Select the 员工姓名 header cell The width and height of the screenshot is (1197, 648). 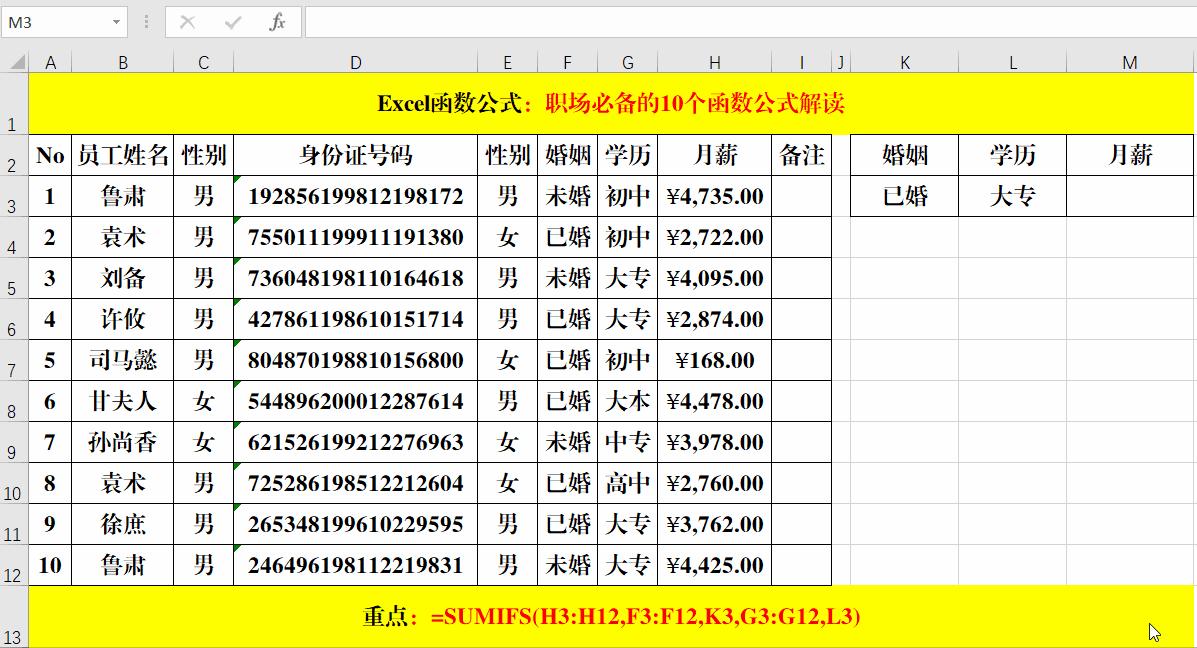tap(123, 153)
